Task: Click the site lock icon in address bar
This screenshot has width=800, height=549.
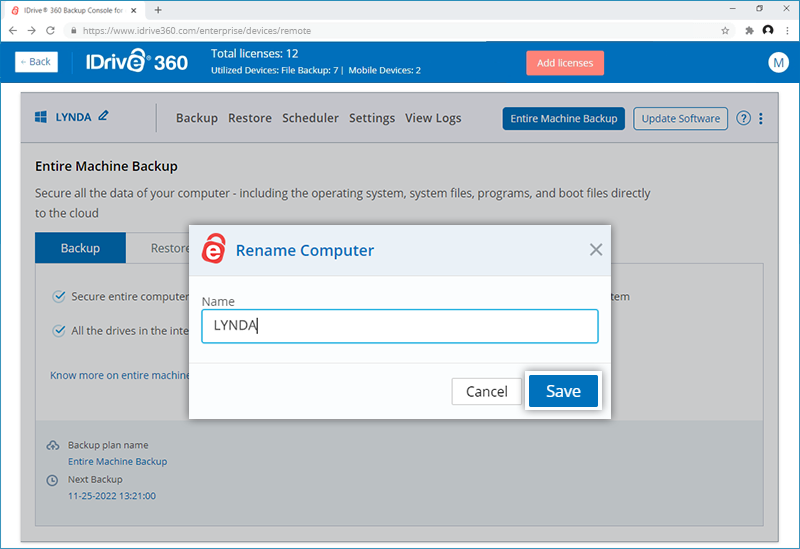Action: [73, 31]
